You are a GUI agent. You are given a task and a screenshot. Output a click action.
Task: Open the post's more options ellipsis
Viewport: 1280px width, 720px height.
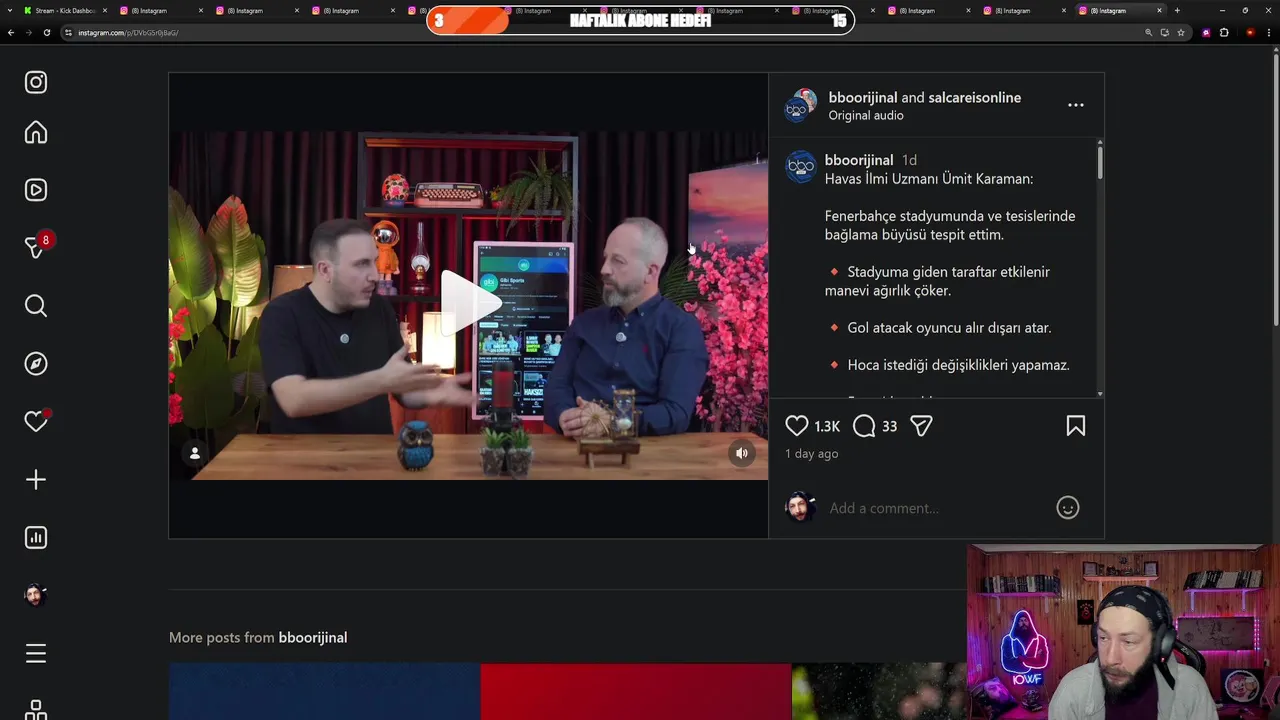tap(1076, 105)
